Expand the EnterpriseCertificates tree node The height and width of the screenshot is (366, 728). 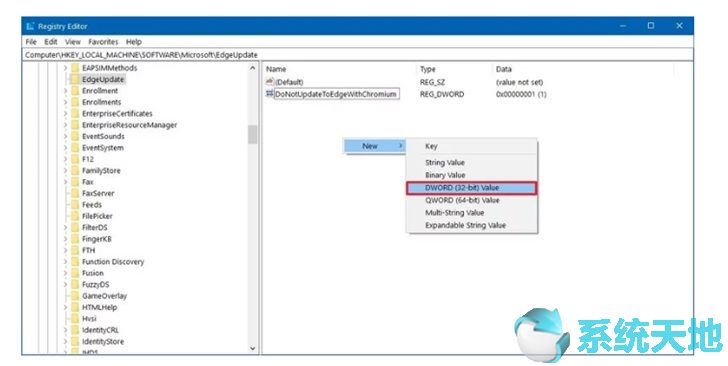pos(65,114)
